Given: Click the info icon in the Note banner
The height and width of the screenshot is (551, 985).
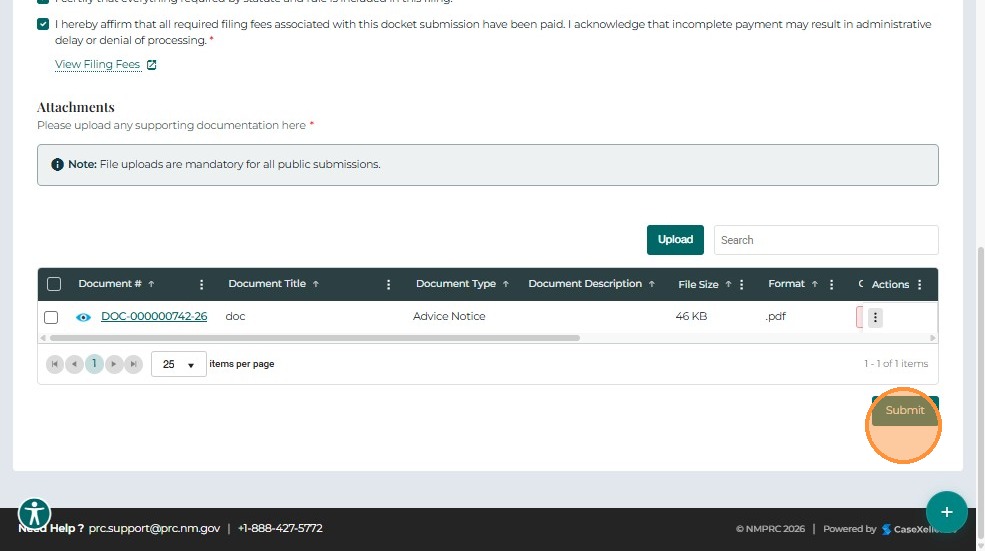Looking at the screenshot, I should pos(57,165).
